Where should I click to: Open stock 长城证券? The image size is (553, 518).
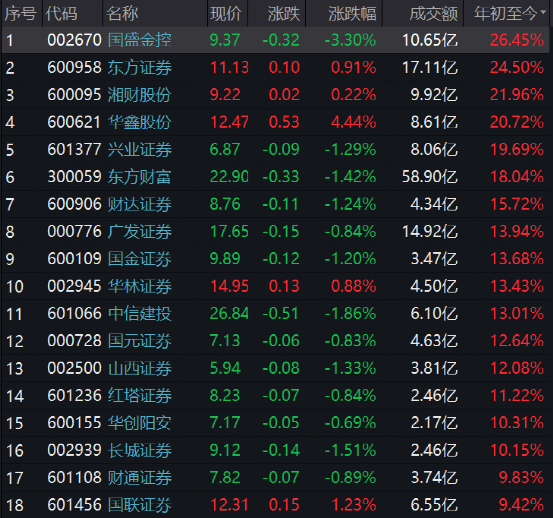(x=140, y=450)
